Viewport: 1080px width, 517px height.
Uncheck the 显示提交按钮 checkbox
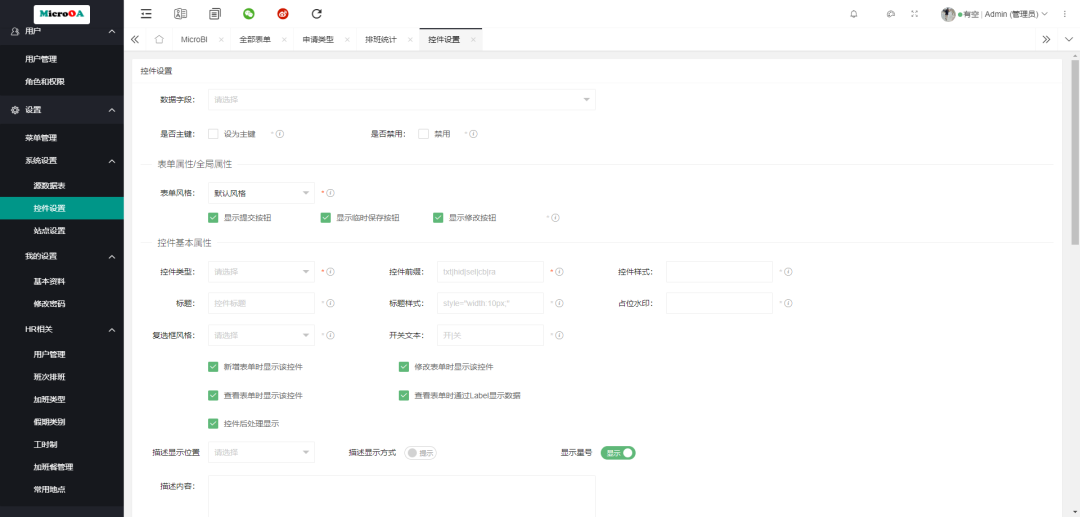coord(213,217)
